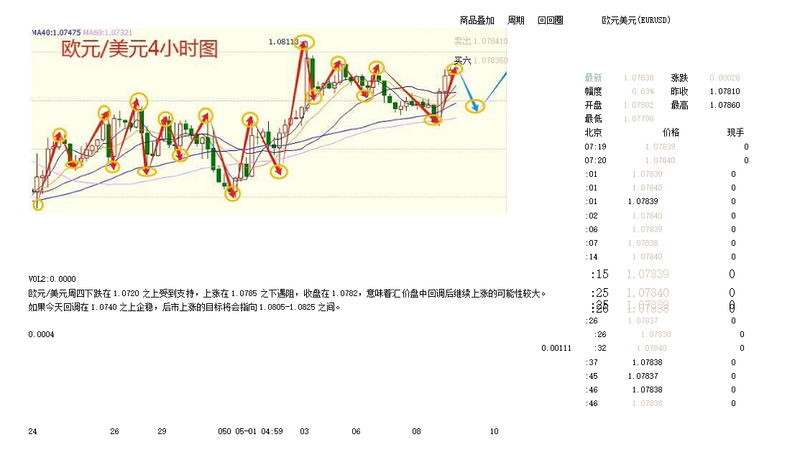Click the 29 date axis label
This screenshot has height=470, width=800.
162,431
